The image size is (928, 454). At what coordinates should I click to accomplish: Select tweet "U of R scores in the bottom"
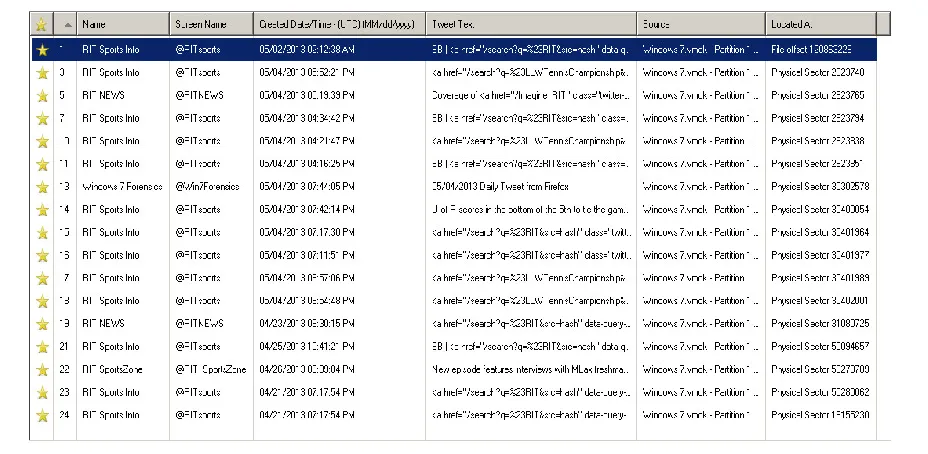(531, 210)
